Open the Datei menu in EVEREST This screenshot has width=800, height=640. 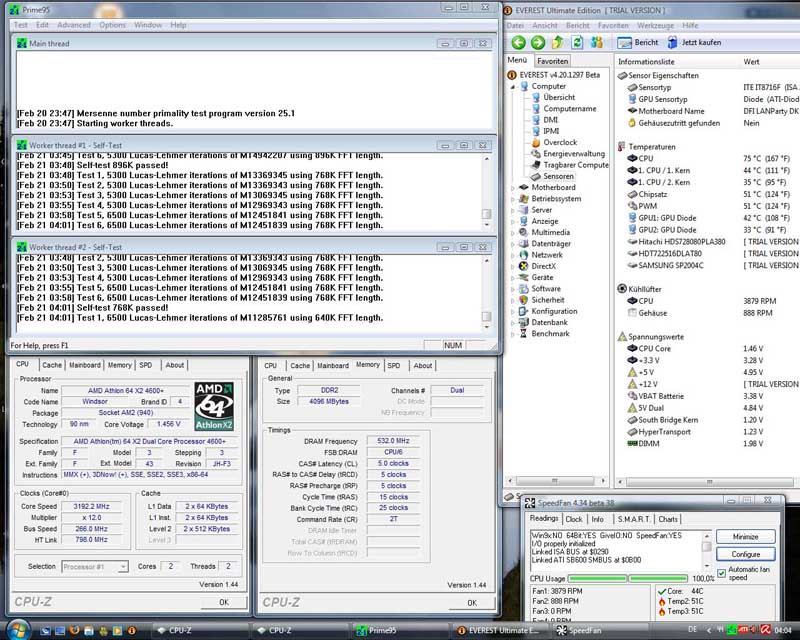(x=515, y=26)
